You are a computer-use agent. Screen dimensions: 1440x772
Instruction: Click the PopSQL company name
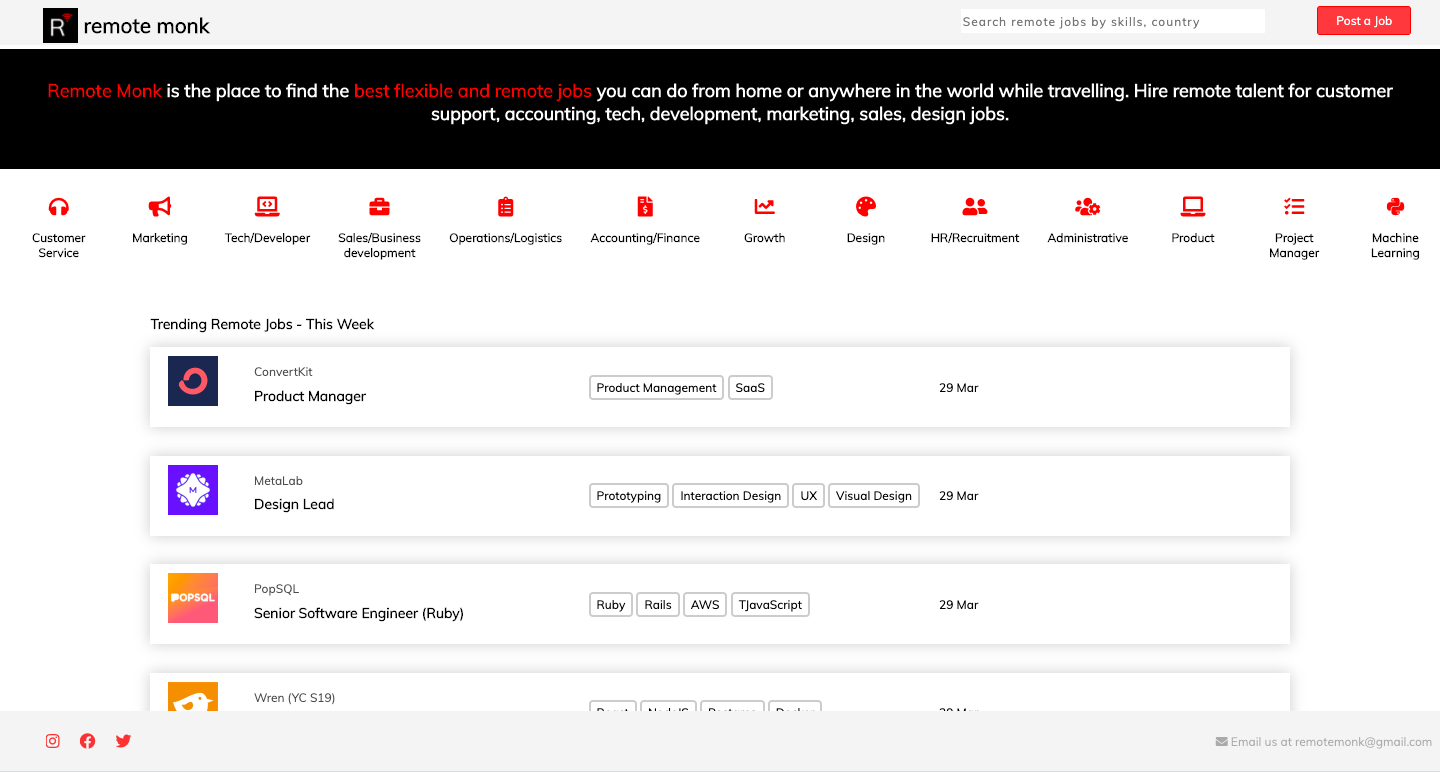pyautogui.click(x=276, y=589)
